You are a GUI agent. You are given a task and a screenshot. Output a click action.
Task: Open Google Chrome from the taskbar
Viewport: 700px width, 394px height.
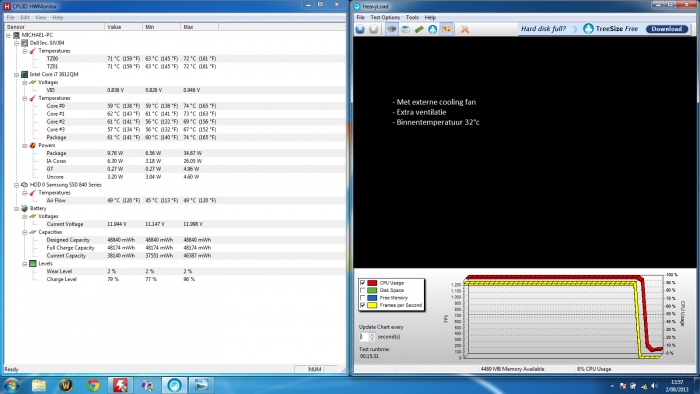93,385
